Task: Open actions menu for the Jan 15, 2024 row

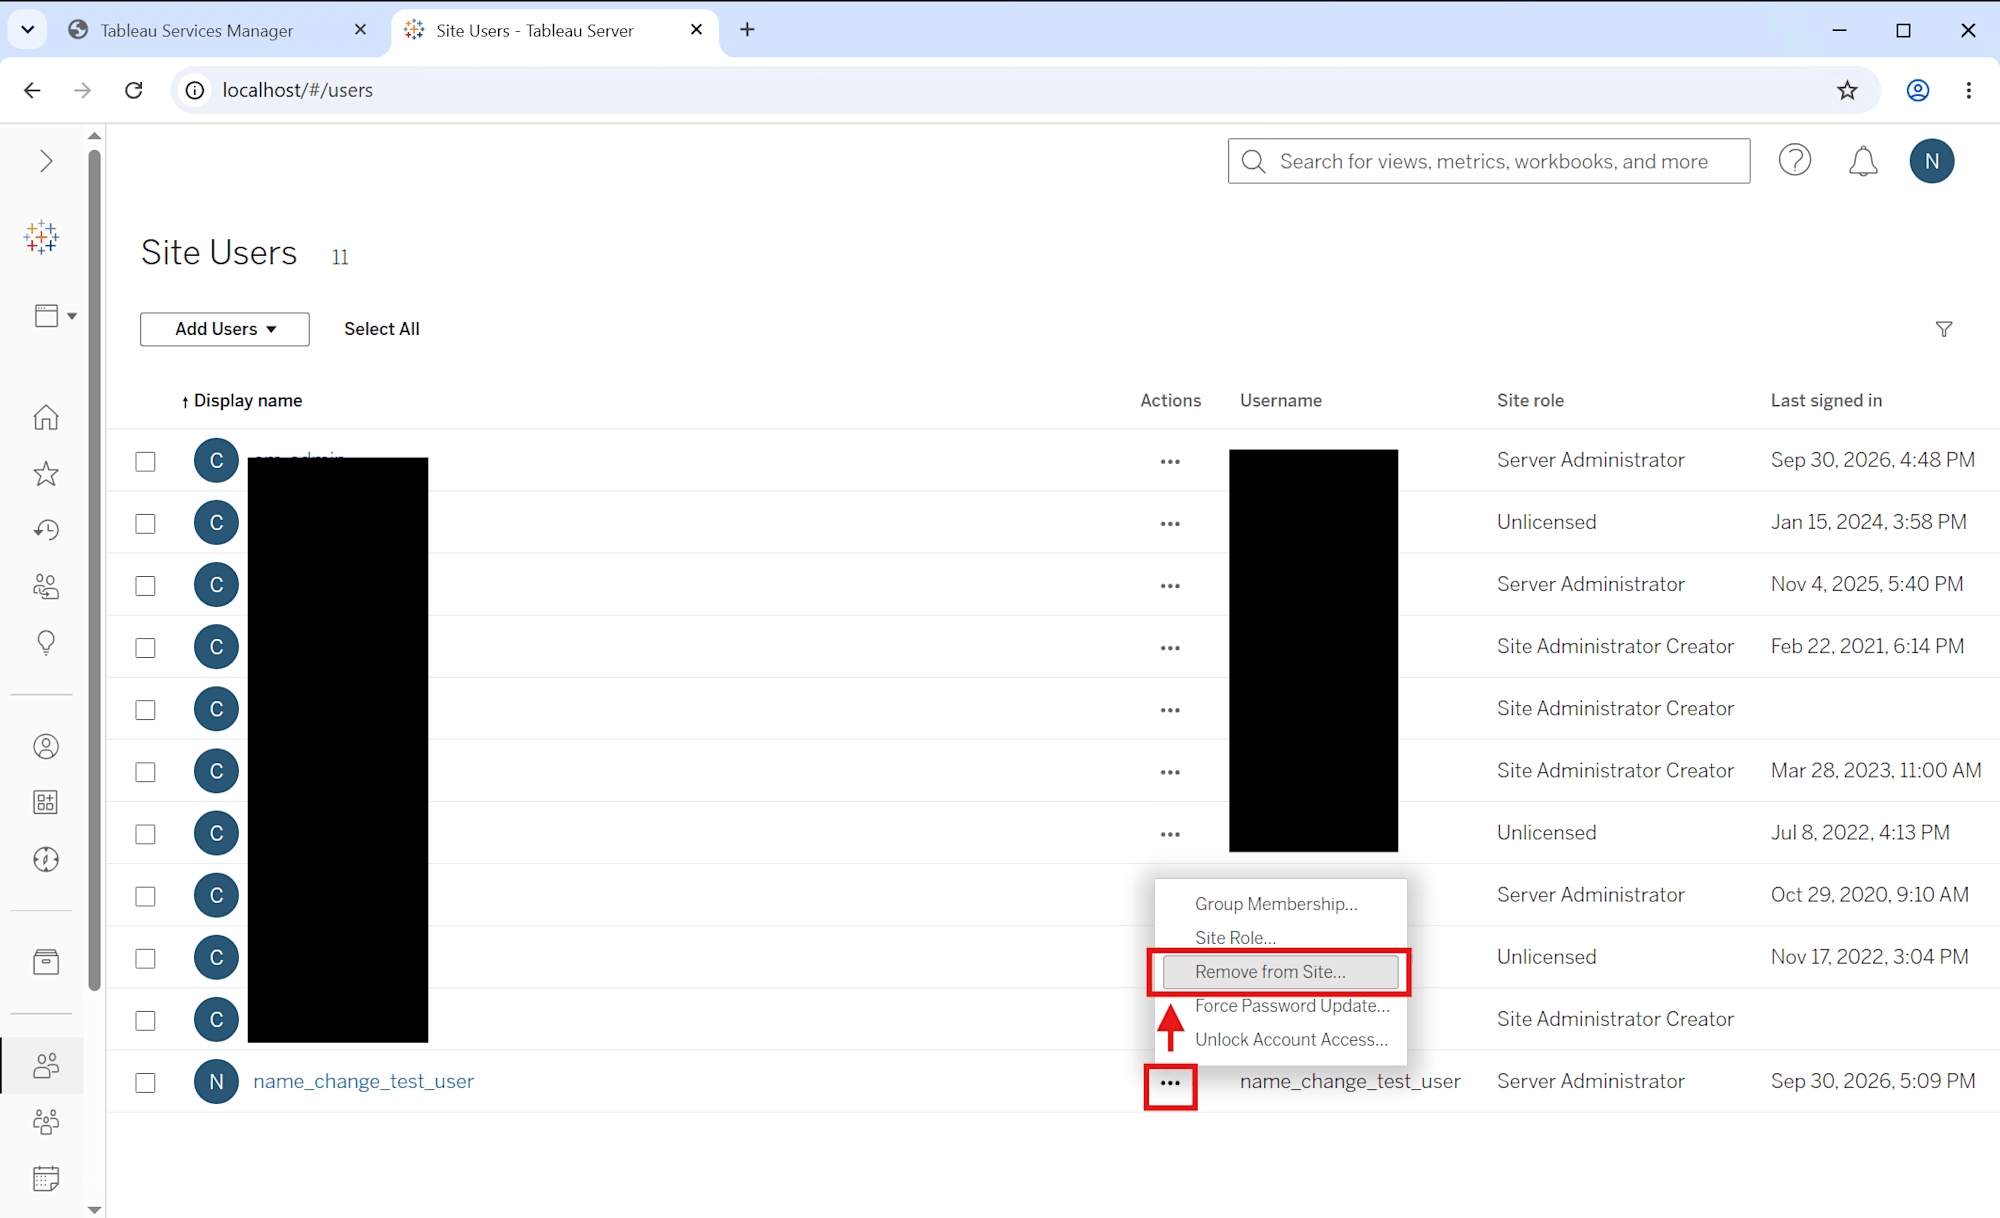Action: (1170, 524)
